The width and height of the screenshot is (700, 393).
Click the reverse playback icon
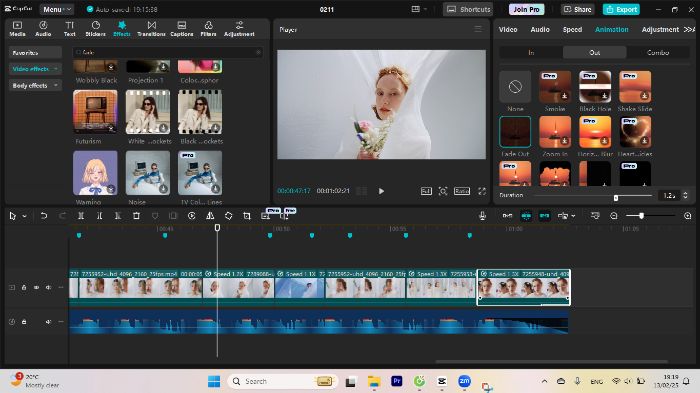tap(192, 216)
